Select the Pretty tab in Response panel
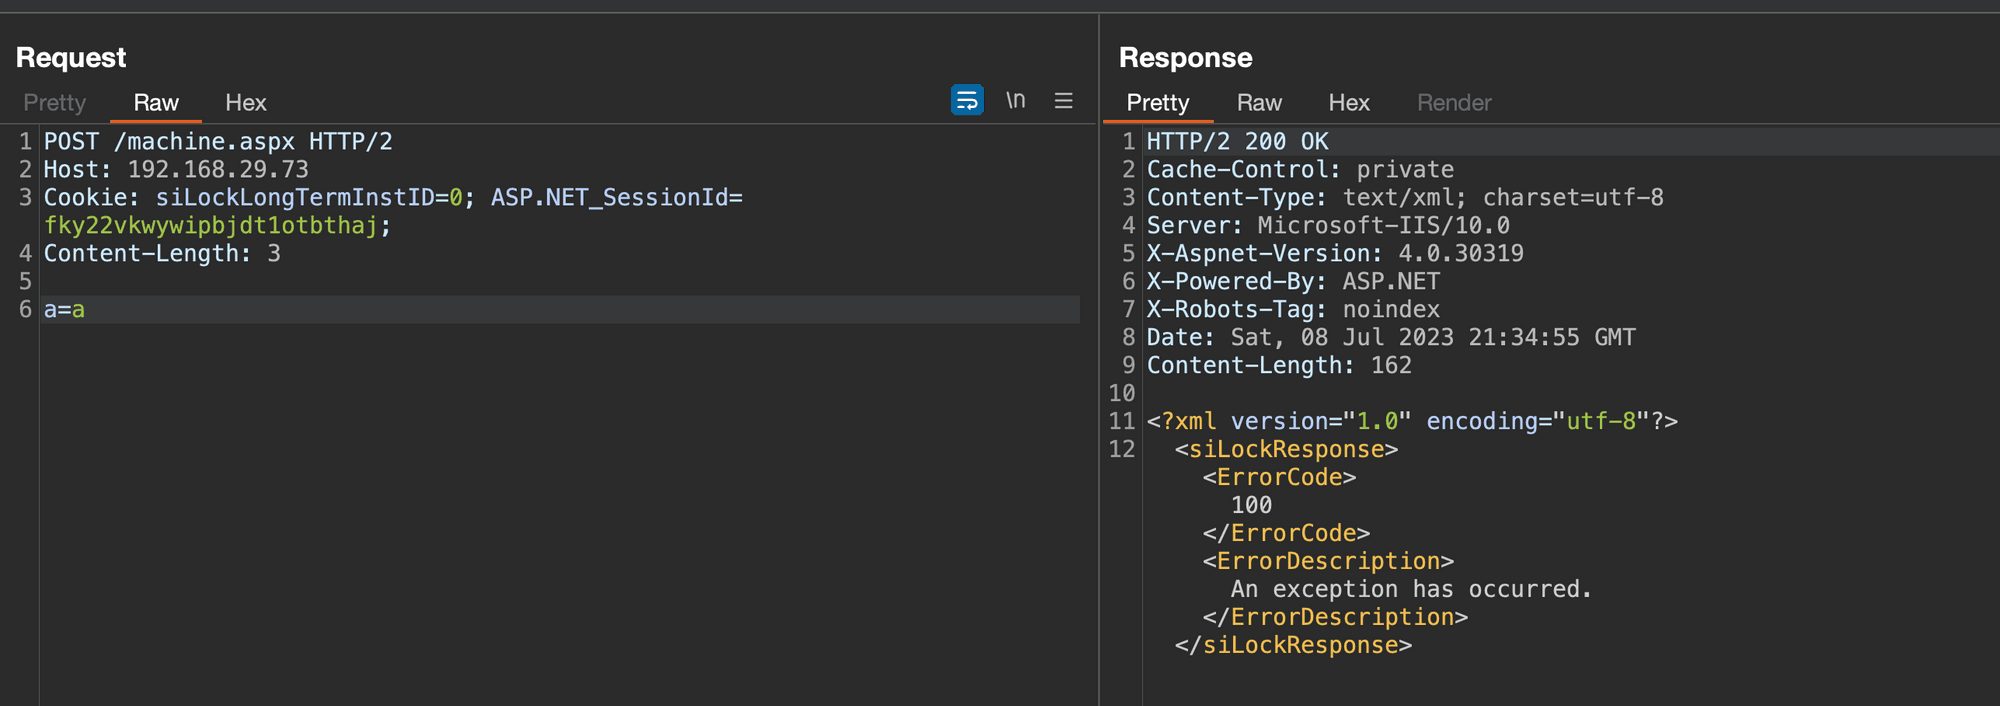The image size is (2000, 706). click(x=1157, y=103)
